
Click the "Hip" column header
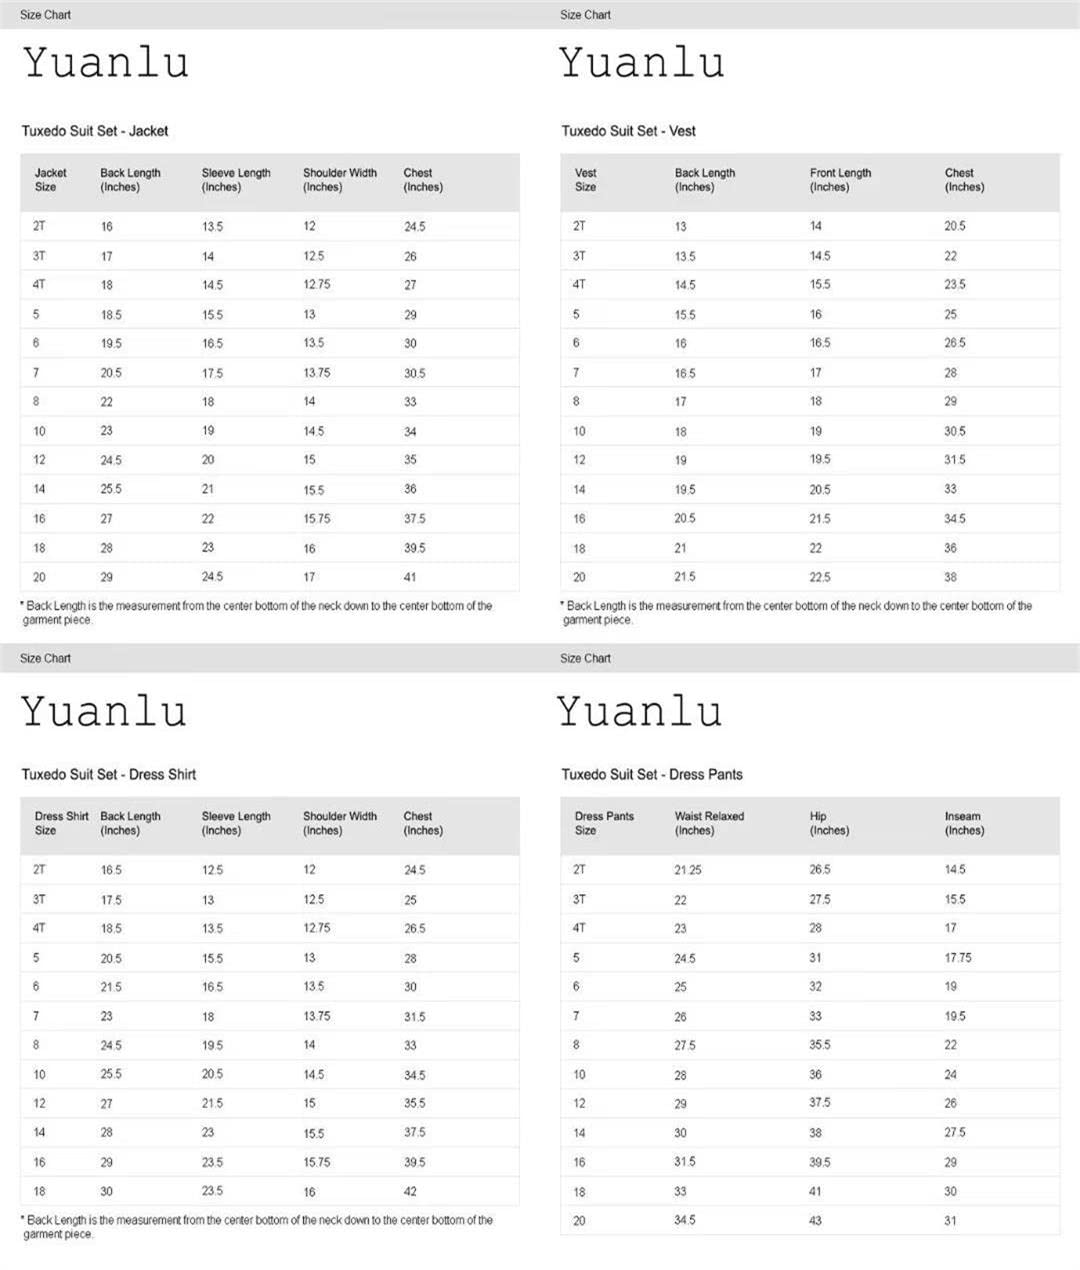828,823
